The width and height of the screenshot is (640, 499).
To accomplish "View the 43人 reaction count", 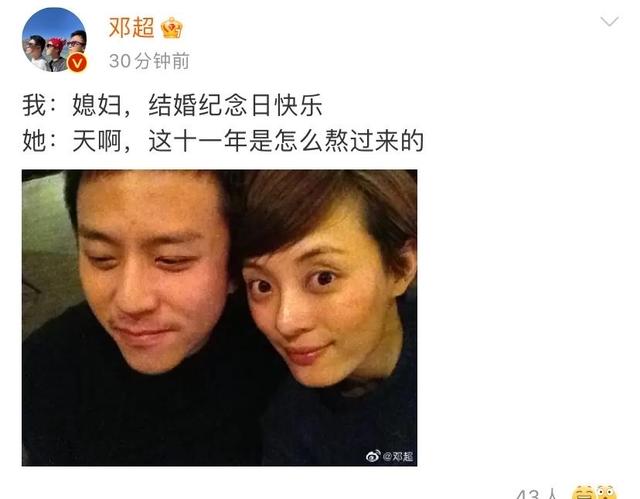I will 537,494.
